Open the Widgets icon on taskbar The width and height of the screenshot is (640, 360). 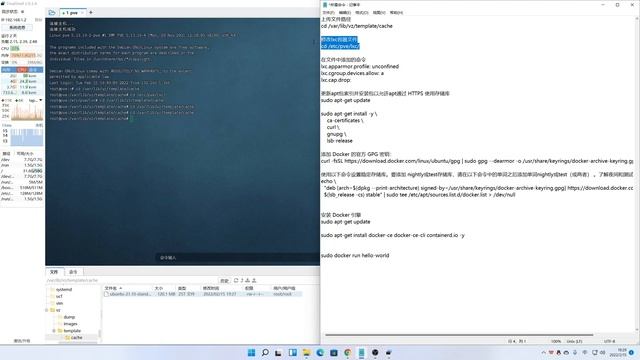[293, 352]
